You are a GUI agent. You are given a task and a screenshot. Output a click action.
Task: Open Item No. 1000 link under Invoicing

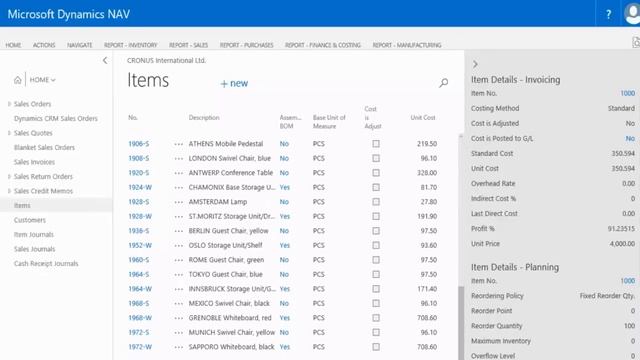pos(628,93)
